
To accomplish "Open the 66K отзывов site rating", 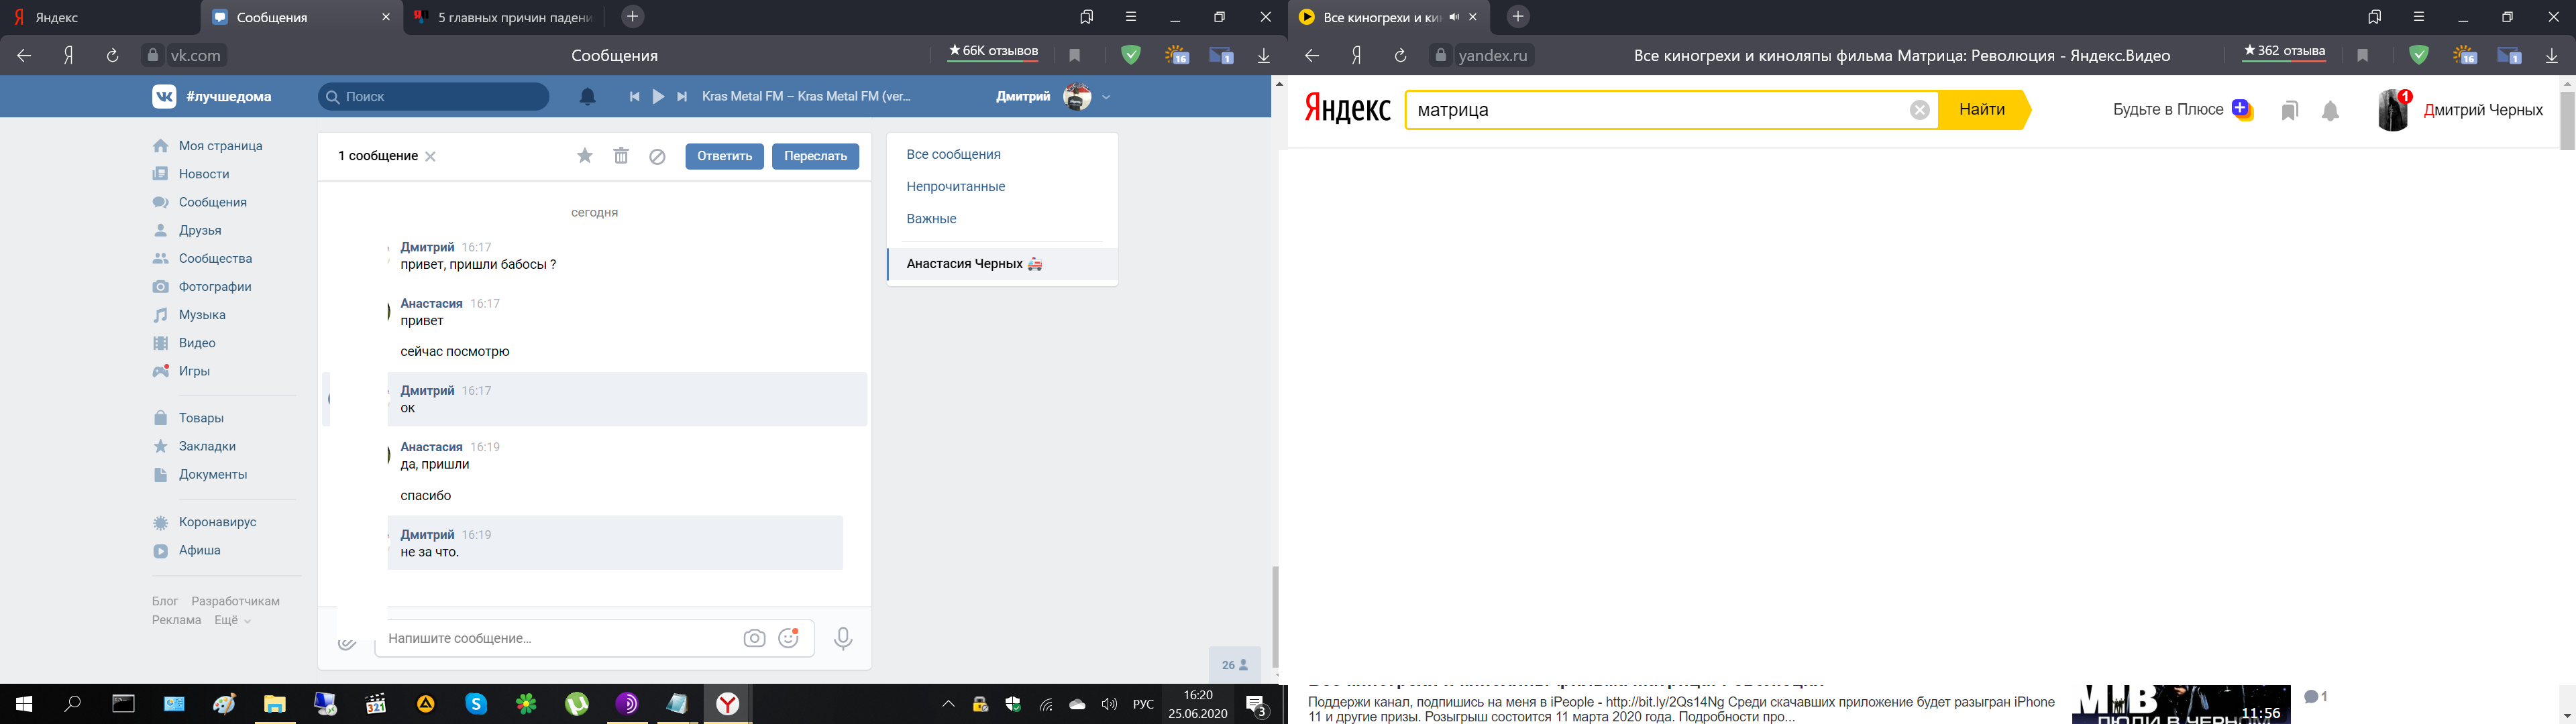I will [x=993, y=52].
